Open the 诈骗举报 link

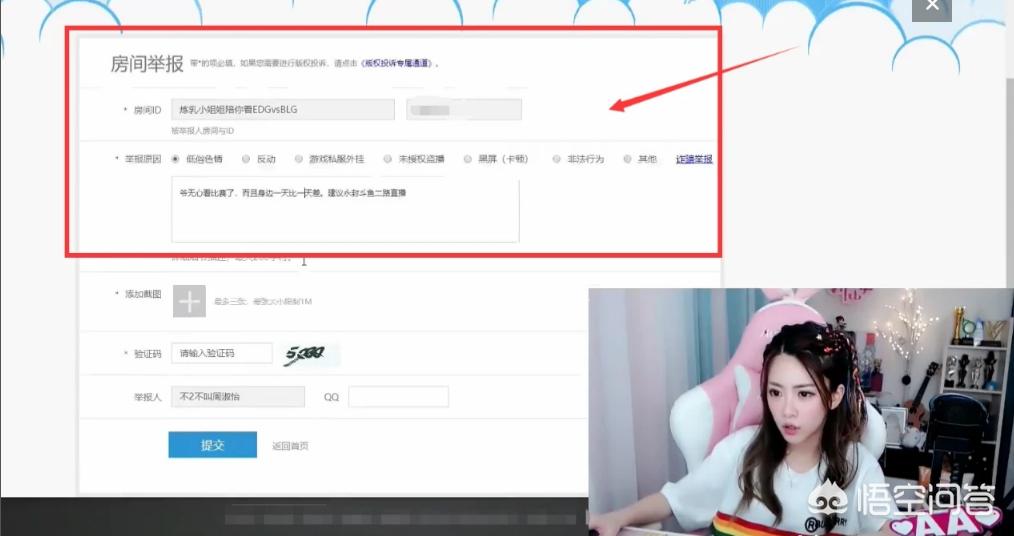pyautogui.click(x=694, y=159)
